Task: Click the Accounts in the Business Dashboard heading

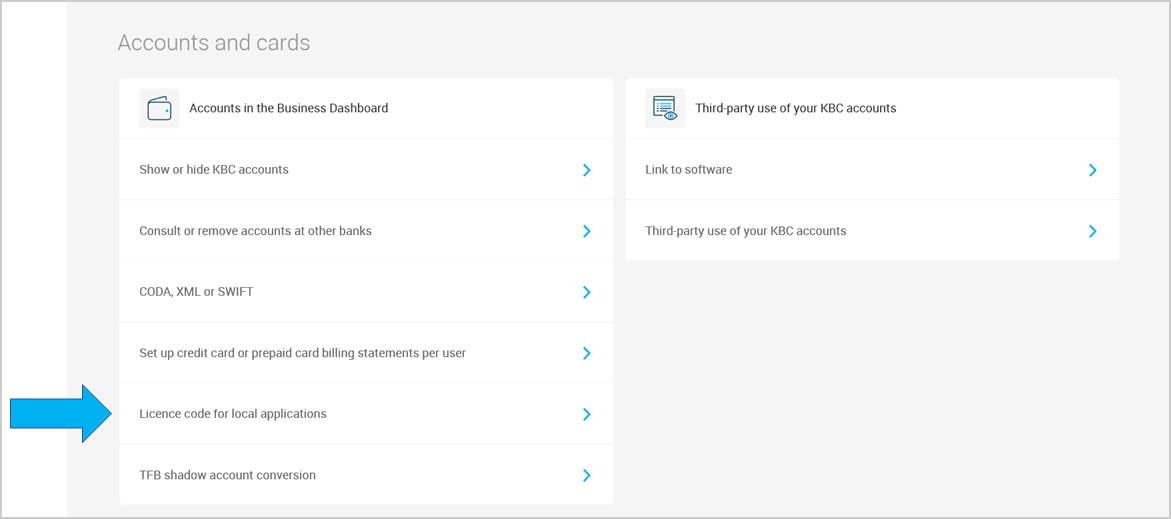Action: (288, 108)
